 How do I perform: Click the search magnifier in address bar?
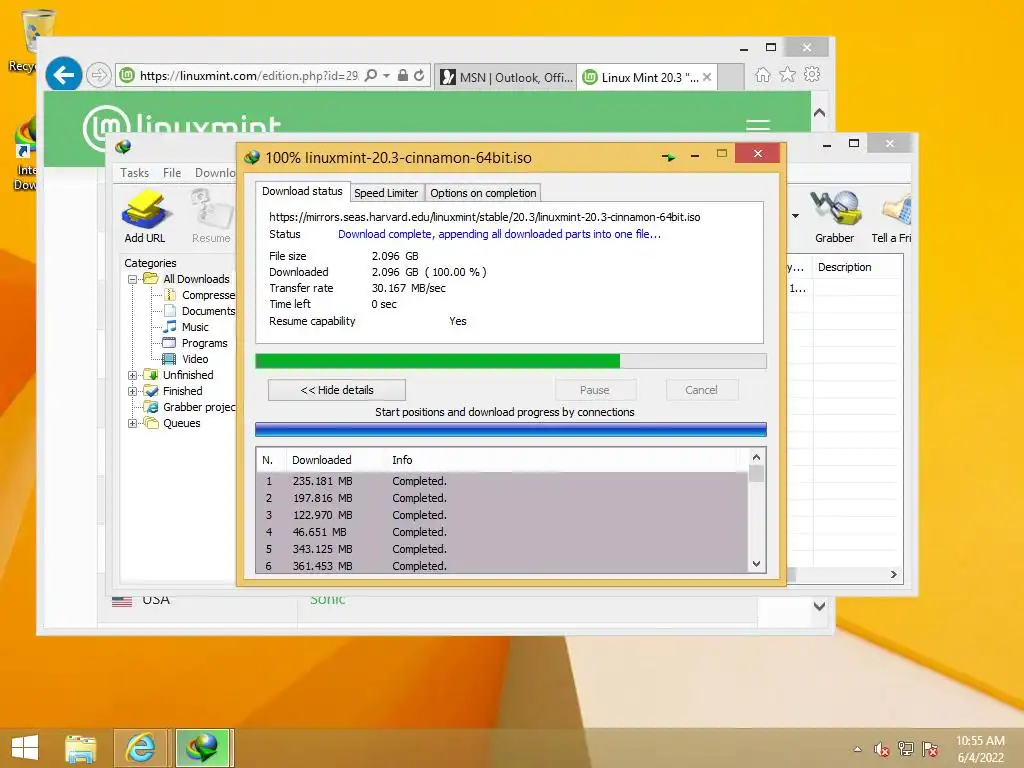tap(370, 75)
